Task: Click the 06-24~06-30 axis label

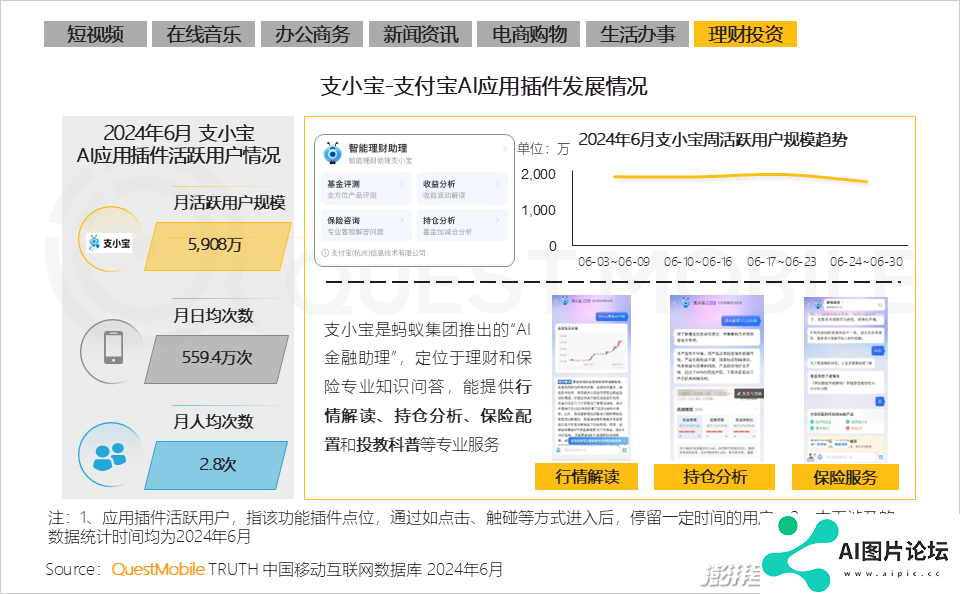Action: (866, 261)
